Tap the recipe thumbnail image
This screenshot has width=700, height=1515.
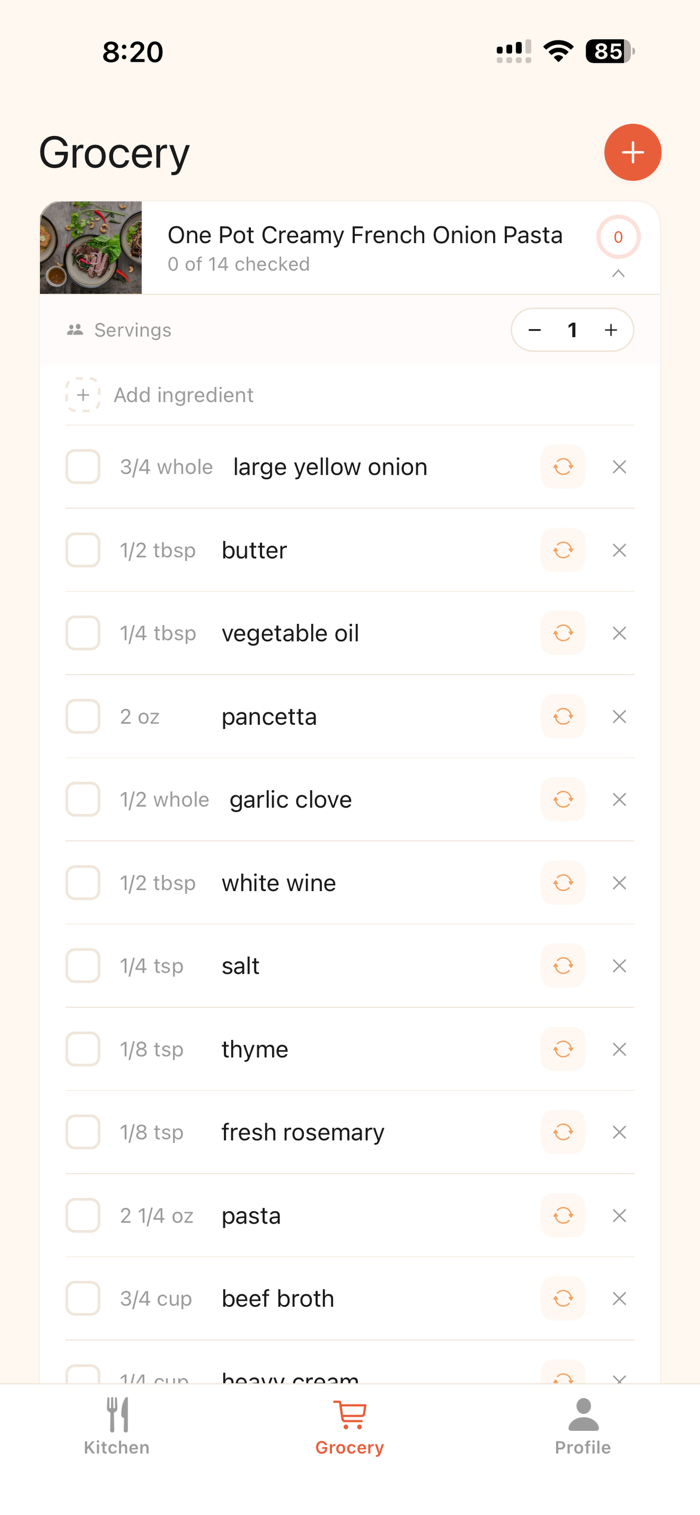click(91, 248)
